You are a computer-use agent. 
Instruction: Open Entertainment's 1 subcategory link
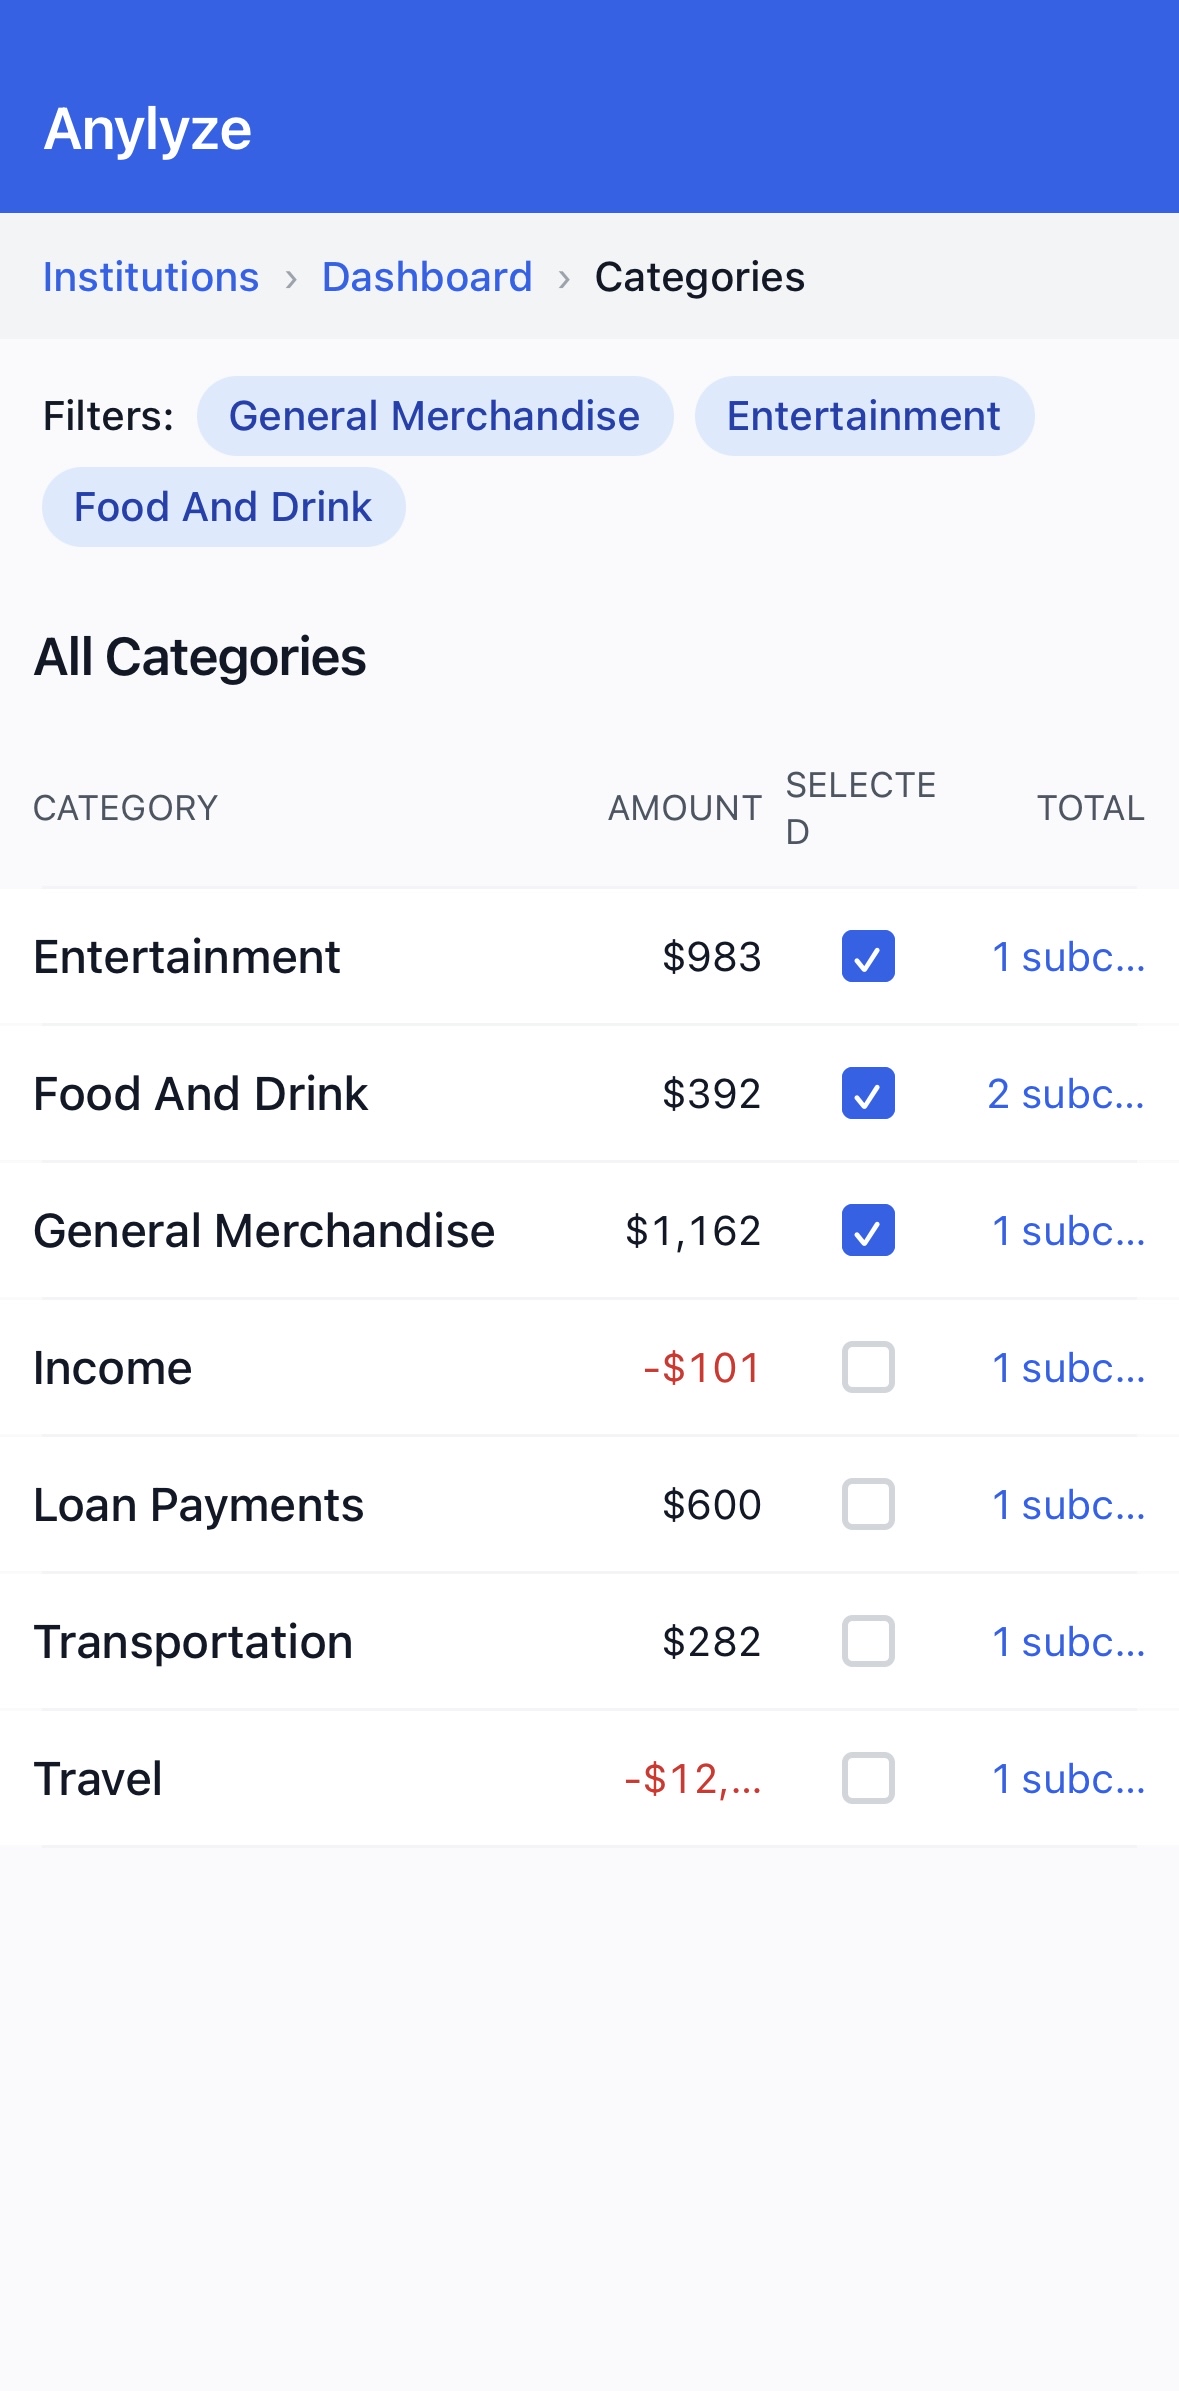pos(1068,957)
